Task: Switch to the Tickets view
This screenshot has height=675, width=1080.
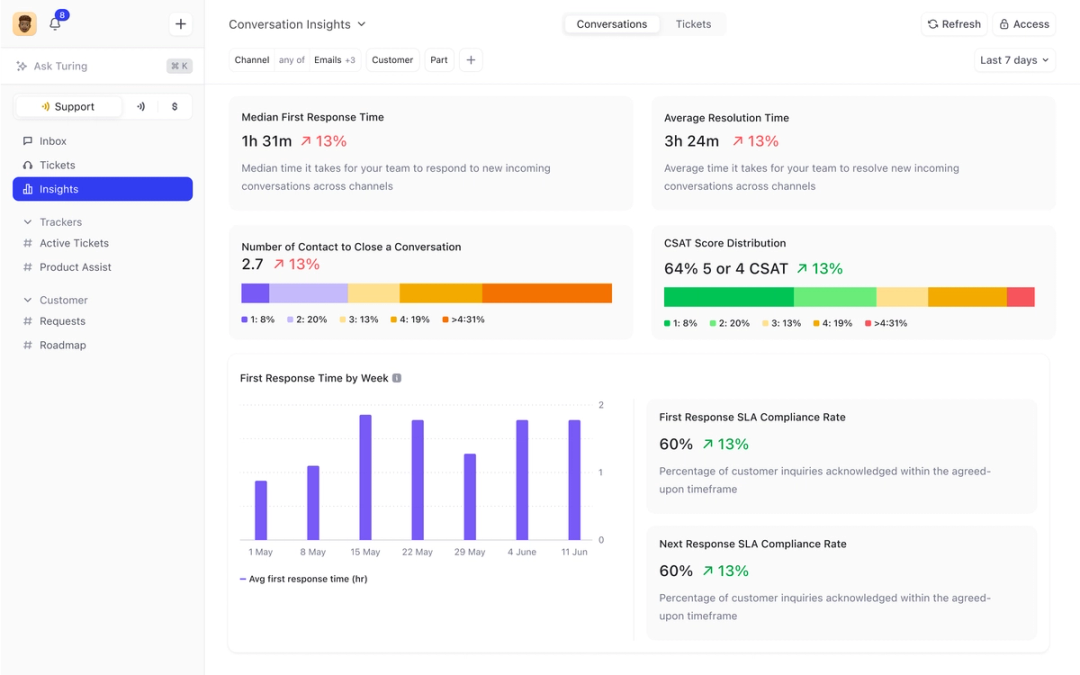Action: 693,24
